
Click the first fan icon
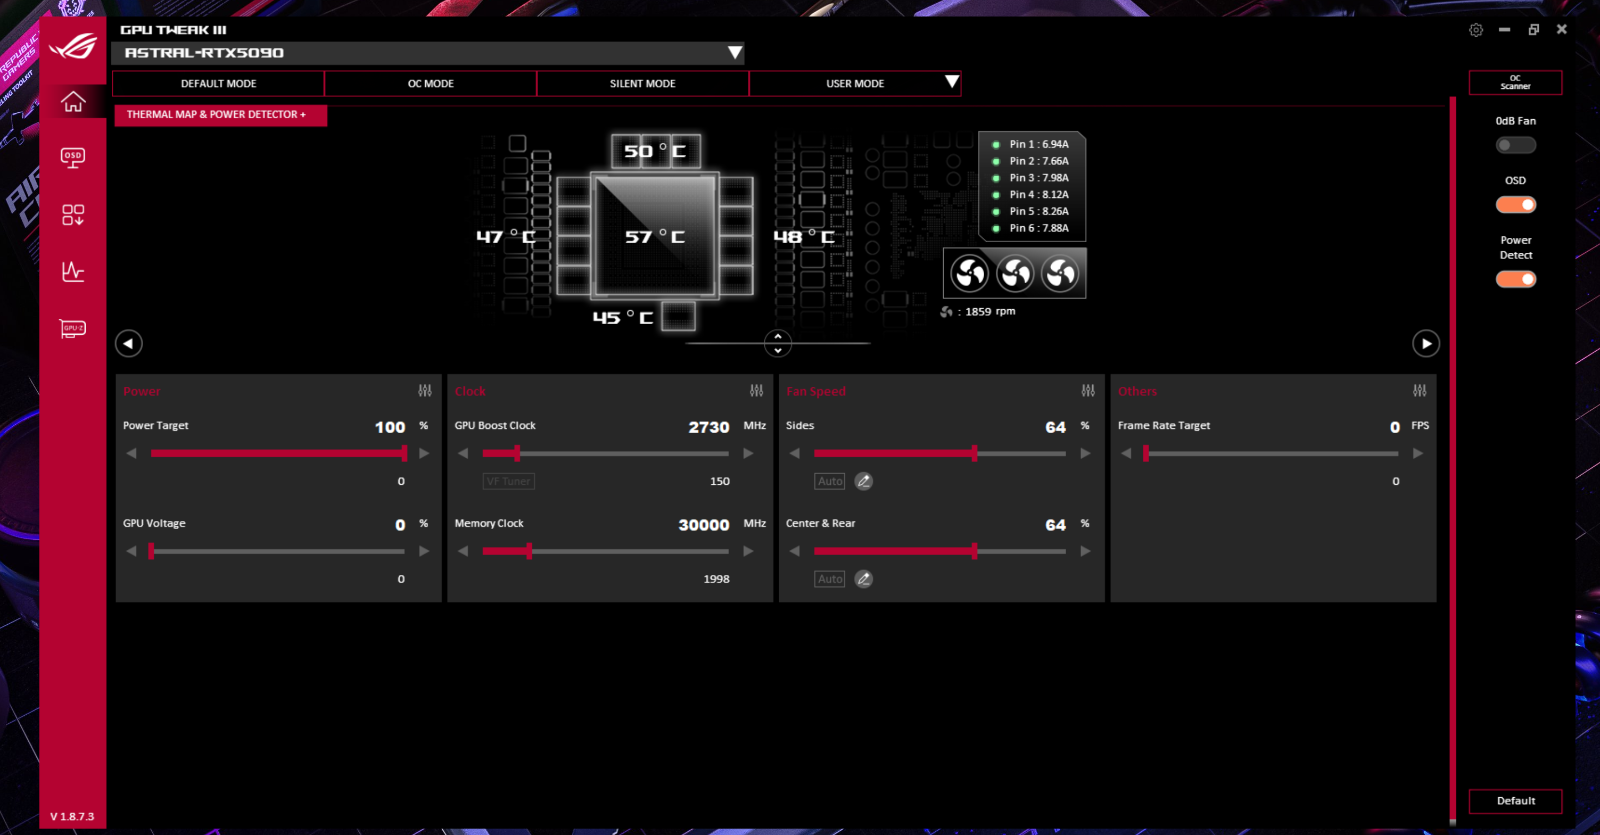[969, 273]
